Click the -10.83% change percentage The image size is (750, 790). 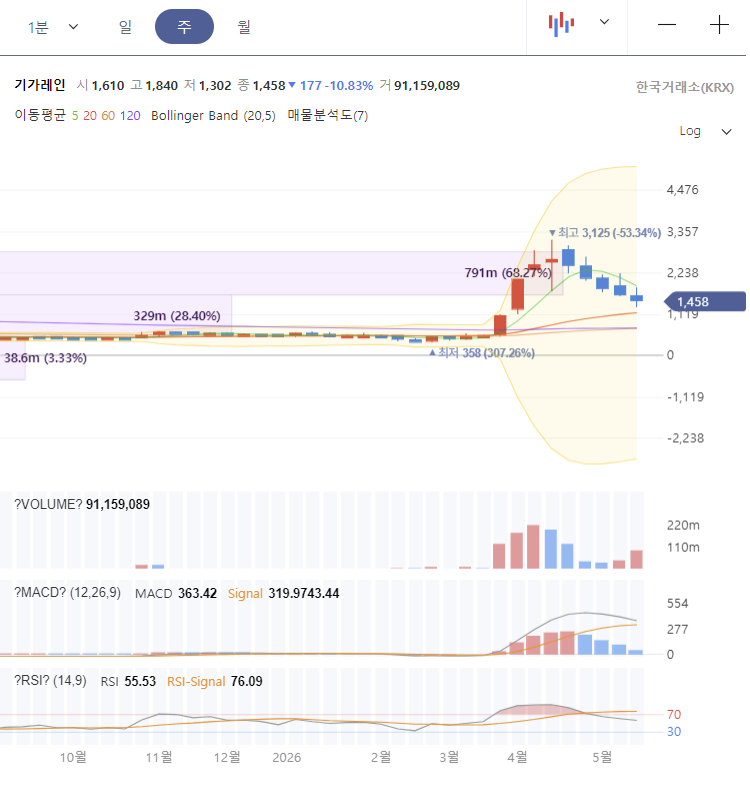coord(349,86)
